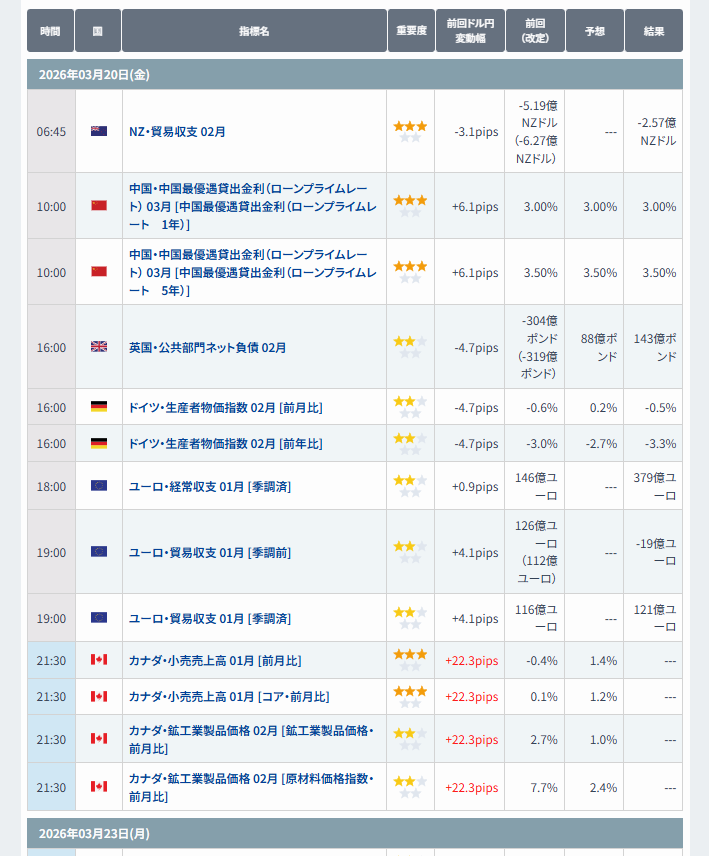Click the 指標名 column header
The width and height of the screenshot is (709, 856).
(x=254, y=31)
